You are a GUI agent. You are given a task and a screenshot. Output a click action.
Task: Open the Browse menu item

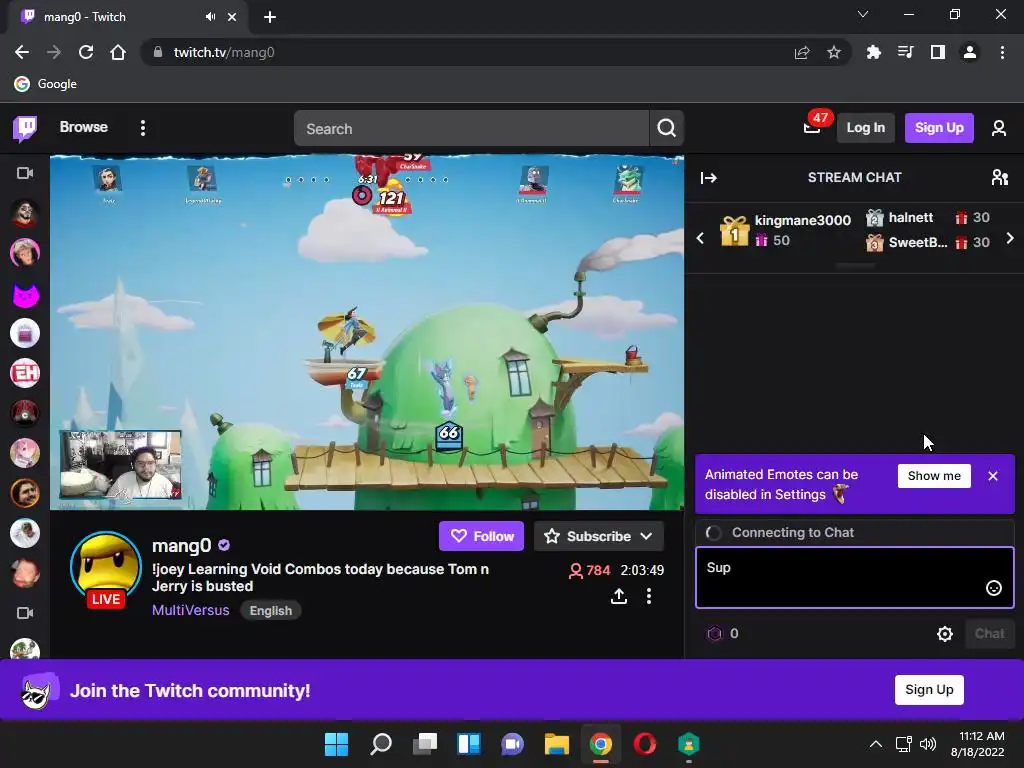point(84,127)
